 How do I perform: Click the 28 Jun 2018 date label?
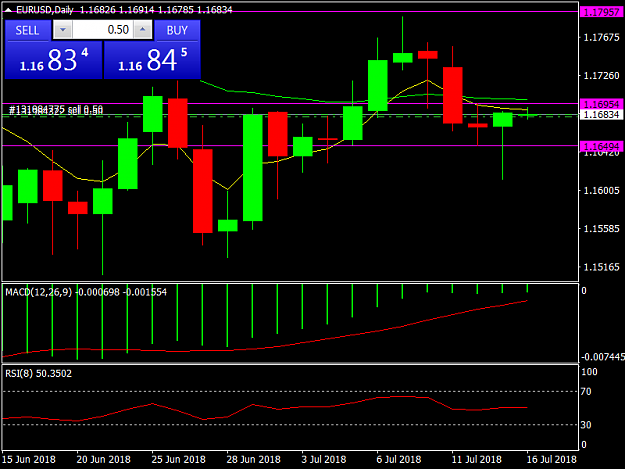pyautogui.click(x=254, y=459)
